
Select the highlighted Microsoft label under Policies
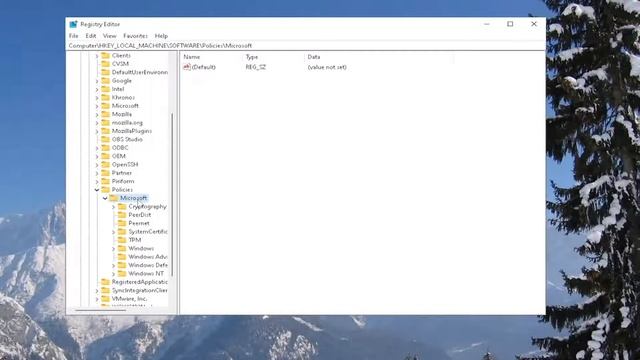pyautogui.click(x=133, y=198)
